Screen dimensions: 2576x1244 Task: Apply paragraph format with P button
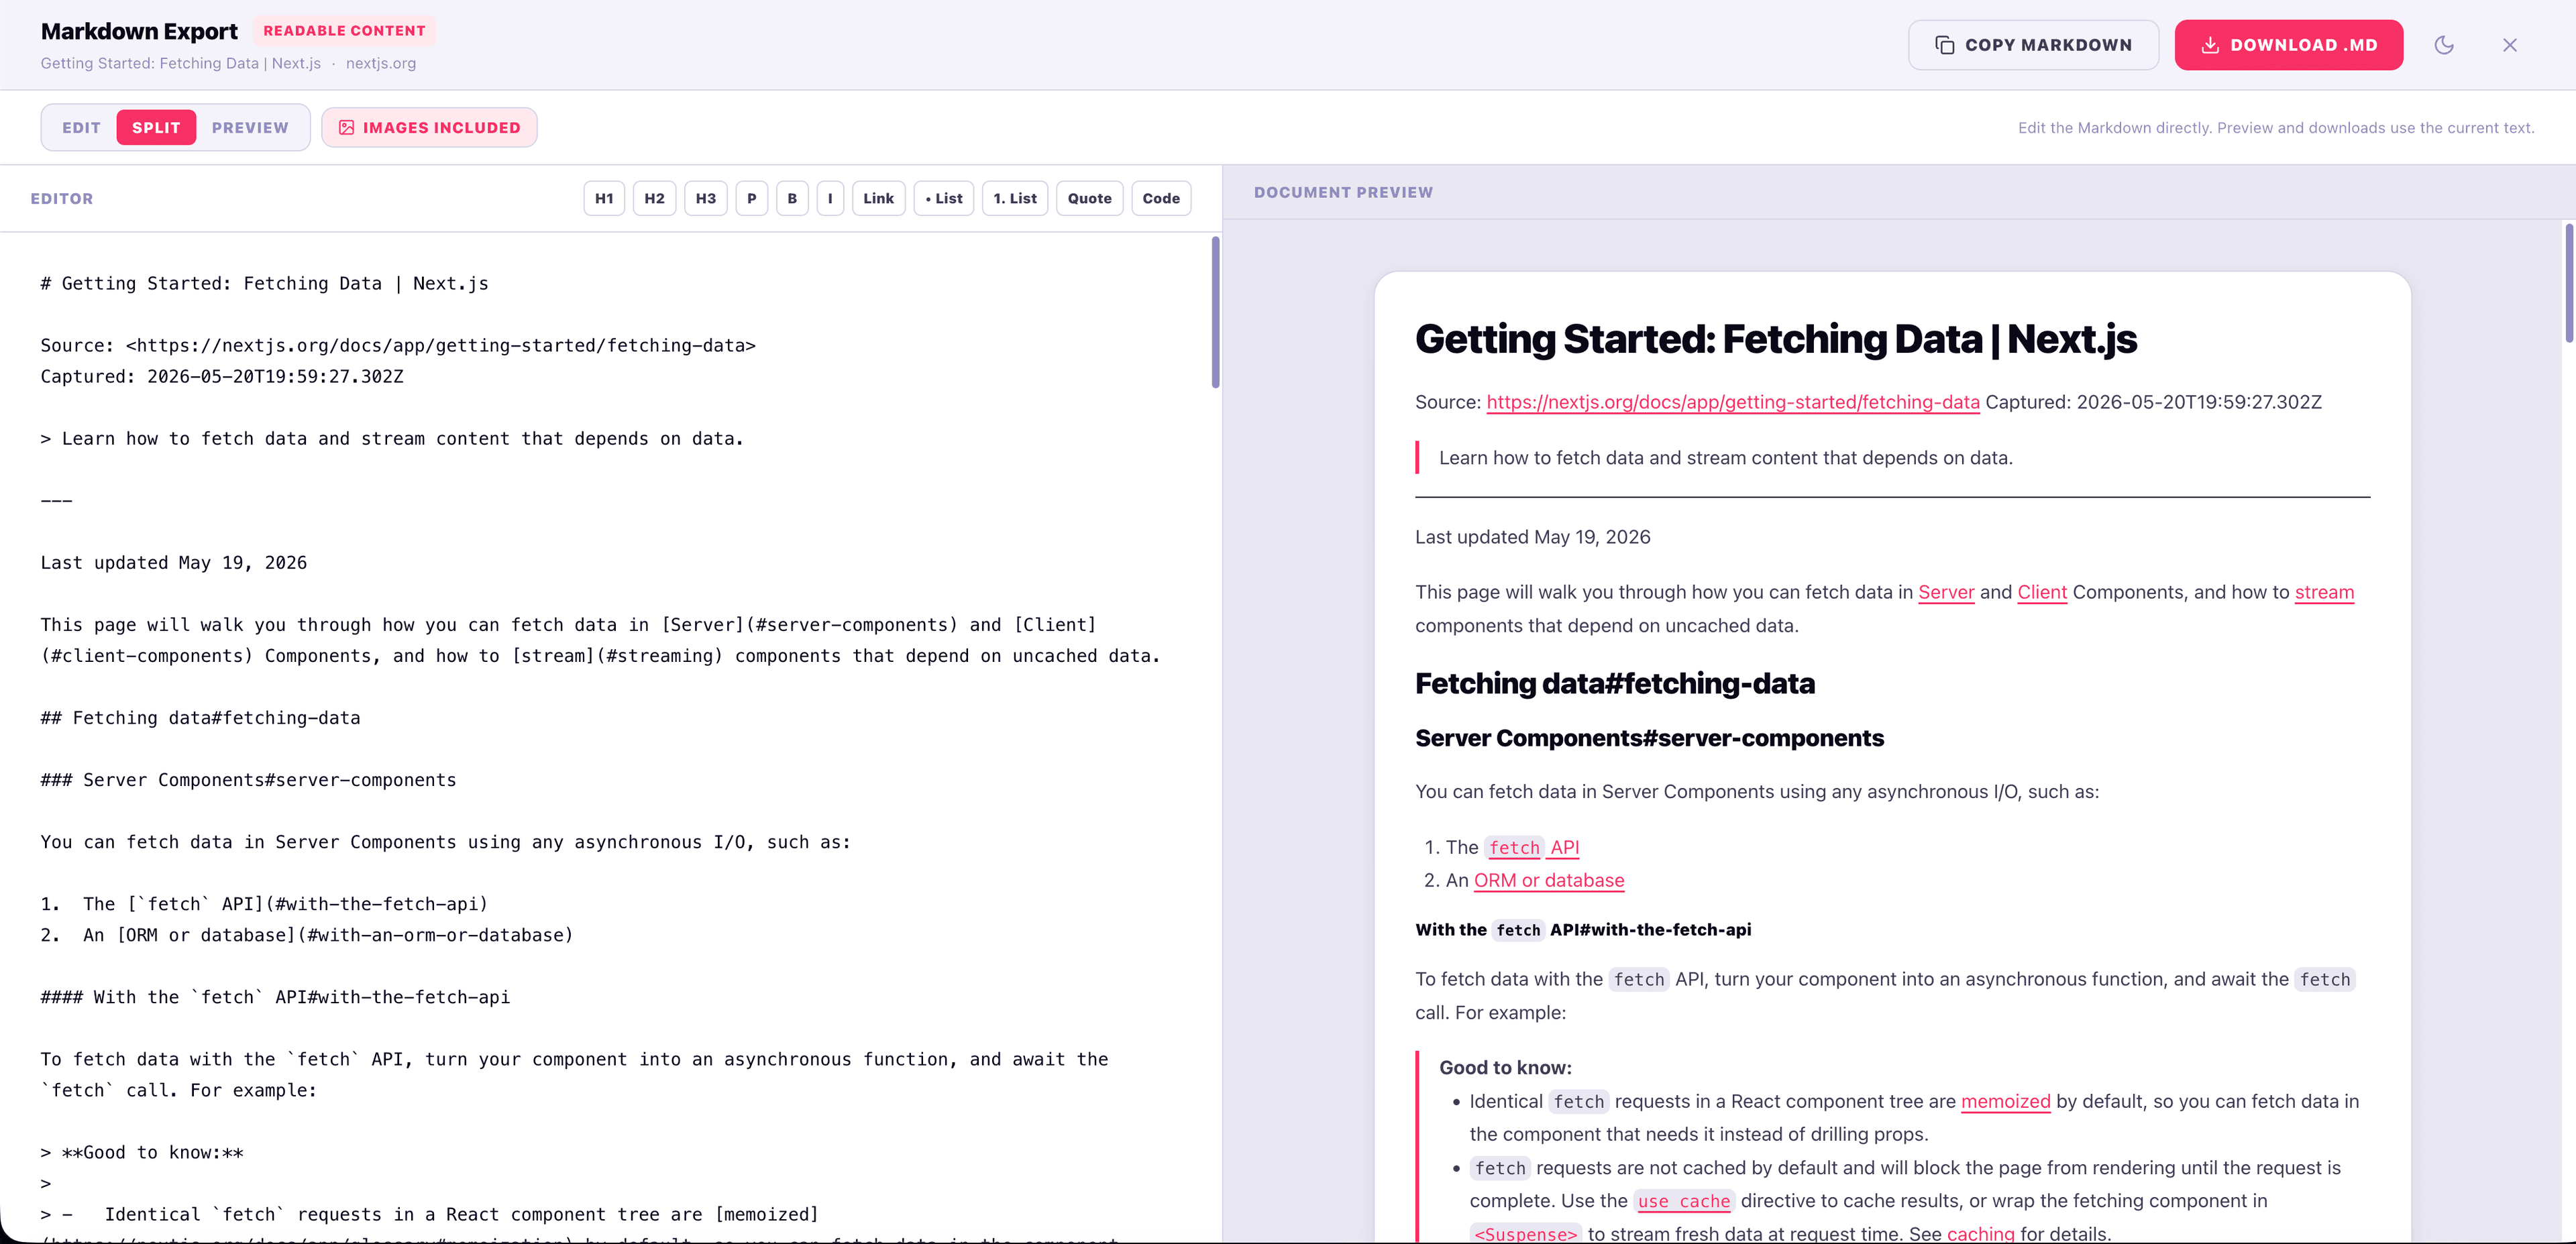pos(752,198)
